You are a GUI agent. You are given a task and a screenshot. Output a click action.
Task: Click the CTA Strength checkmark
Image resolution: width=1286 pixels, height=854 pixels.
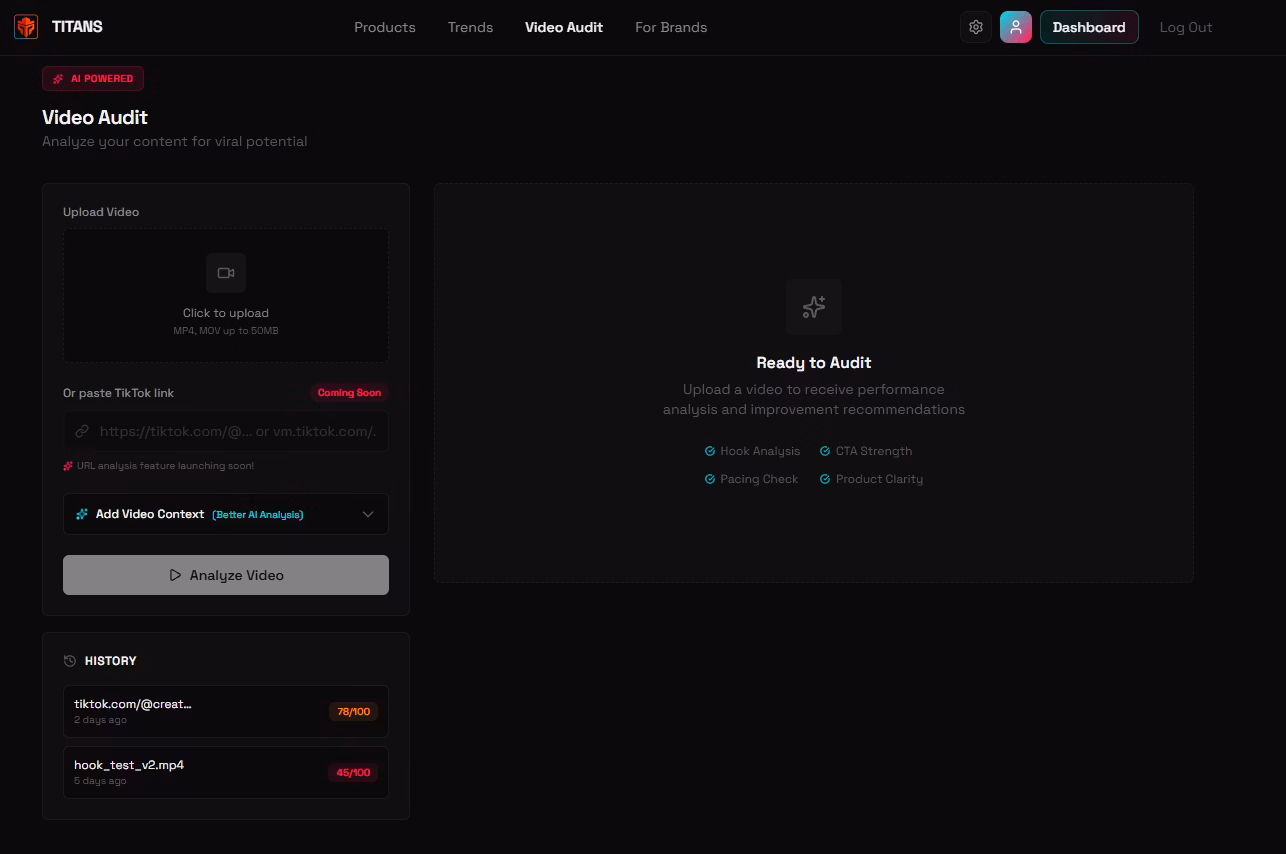tap(825, 451)
